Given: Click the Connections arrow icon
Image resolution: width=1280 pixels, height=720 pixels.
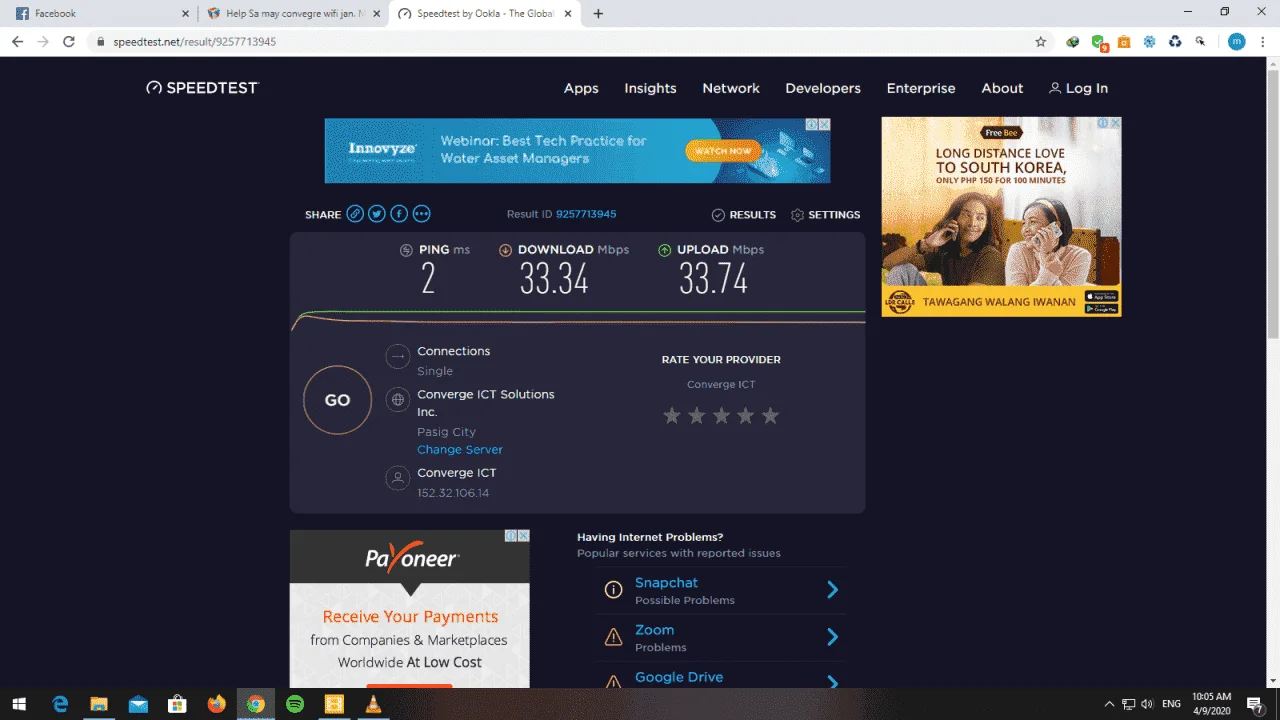Looking at the screenshot, I should pyautogui.click(x=398, y=356).
